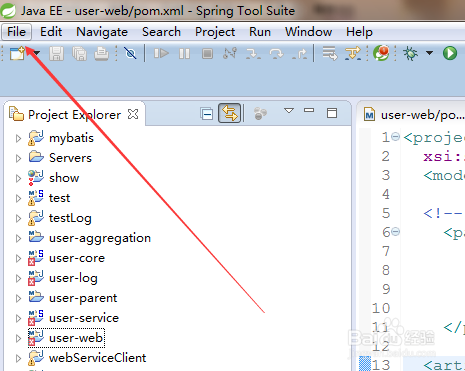Click the New wizard toolbar icon
The image size is (465, 371).
[x=17, y=53]
